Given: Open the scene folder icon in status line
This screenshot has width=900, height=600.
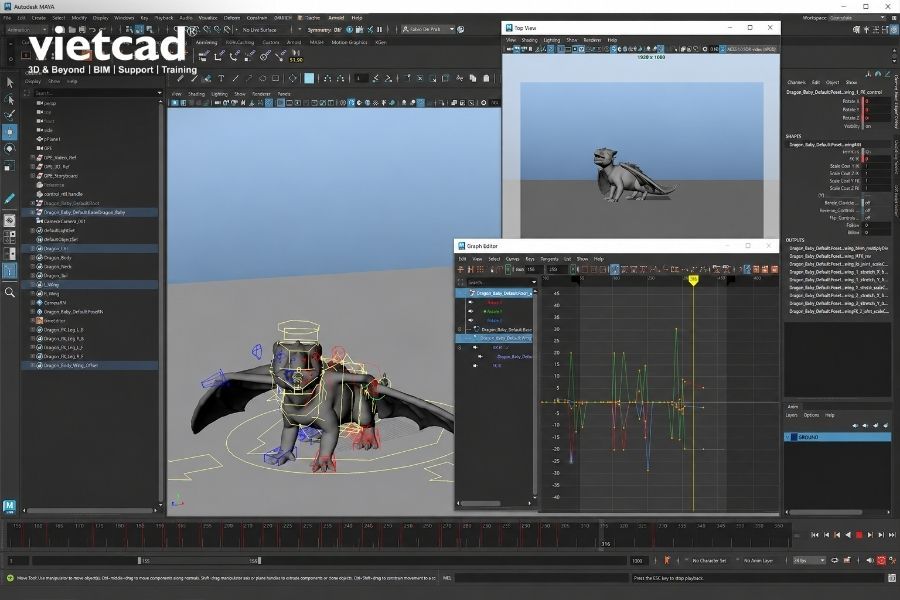Looking at the screenshot, I should tap(72, 29).
